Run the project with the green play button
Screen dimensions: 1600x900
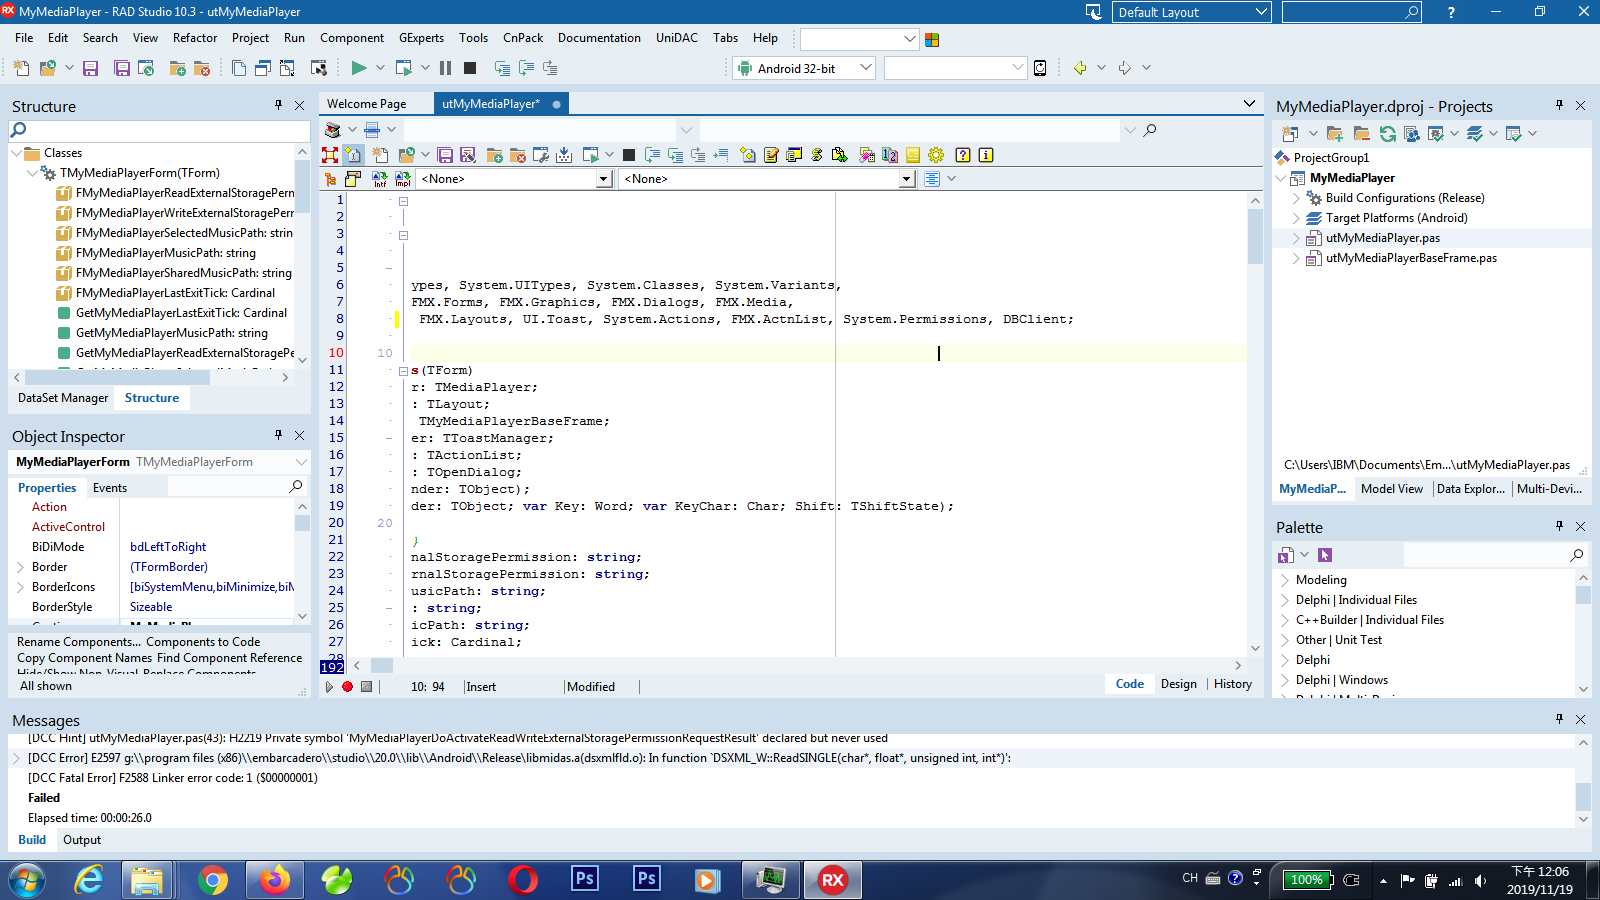click(x=359, y=68)
